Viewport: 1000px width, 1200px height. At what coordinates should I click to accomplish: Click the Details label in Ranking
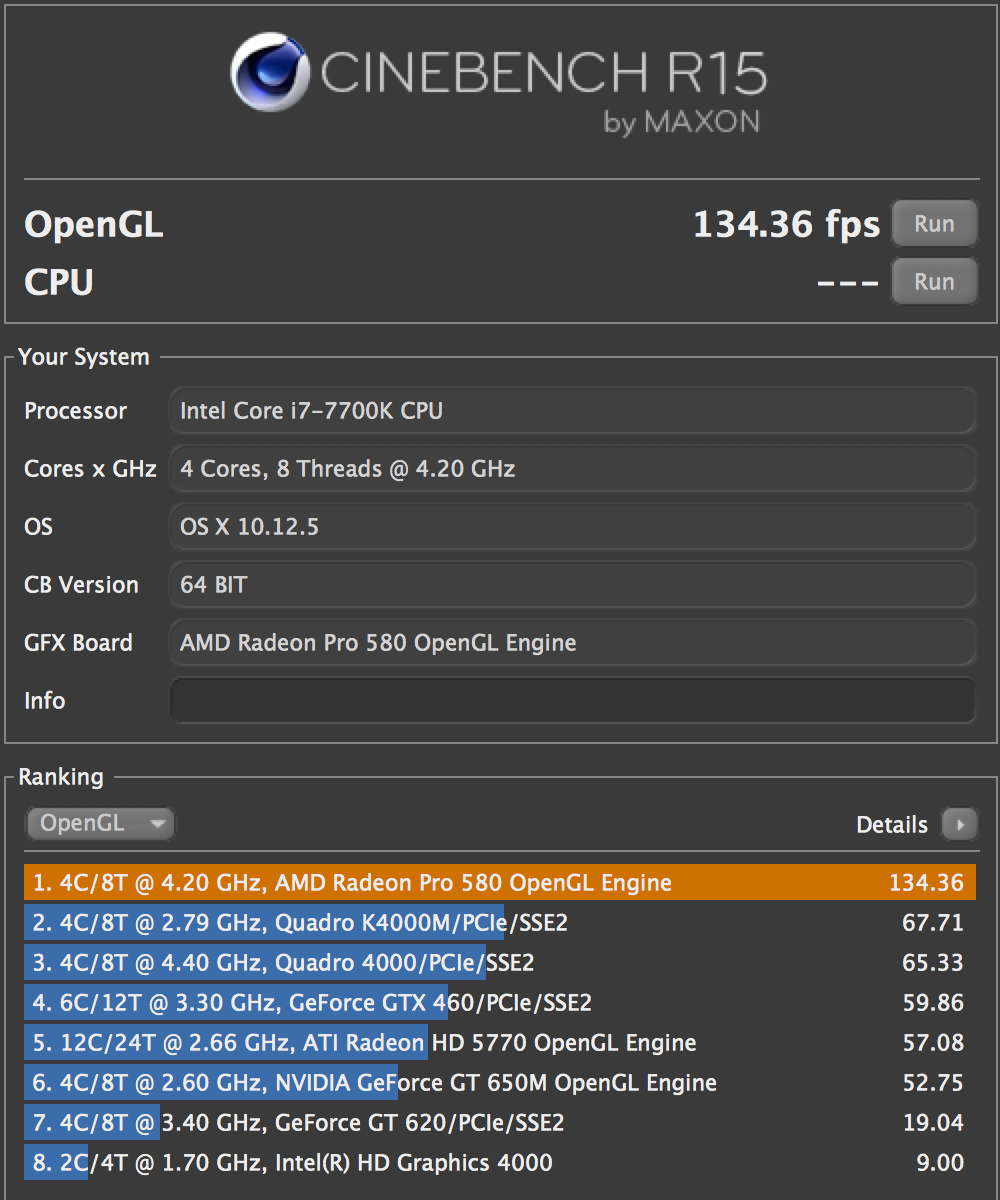(x=891, y=825)
